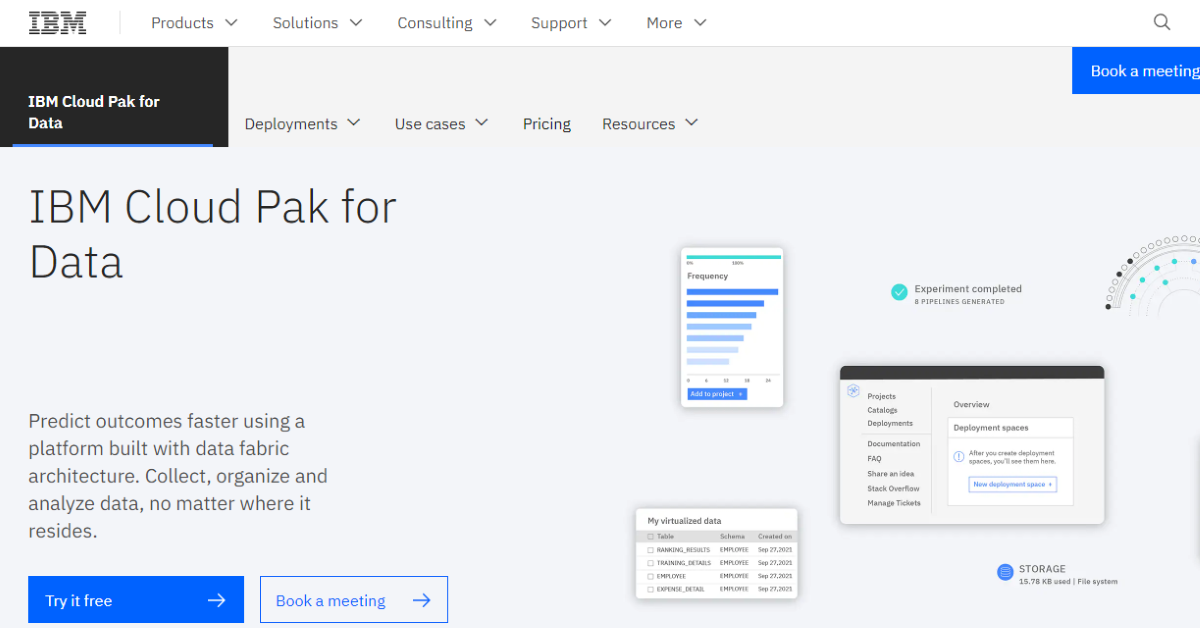1200x628 pixels.
Task: Tick the EXPENSE_DETAIL row checkbox
Action: (650, 589)
